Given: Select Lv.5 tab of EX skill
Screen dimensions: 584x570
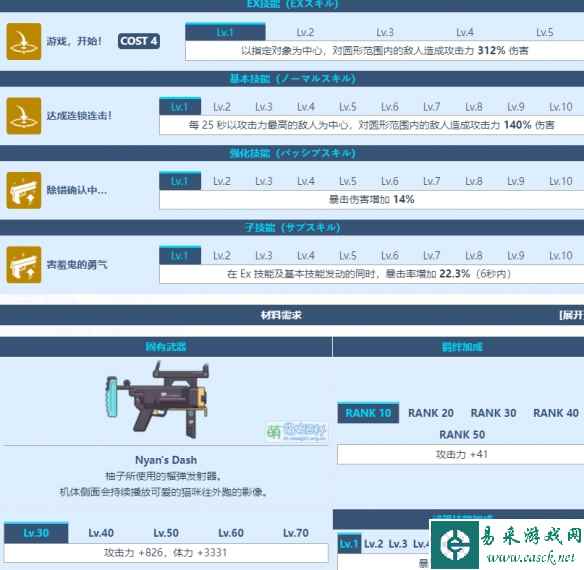Looking at the screenshot, I should click(x=545, y=32).
